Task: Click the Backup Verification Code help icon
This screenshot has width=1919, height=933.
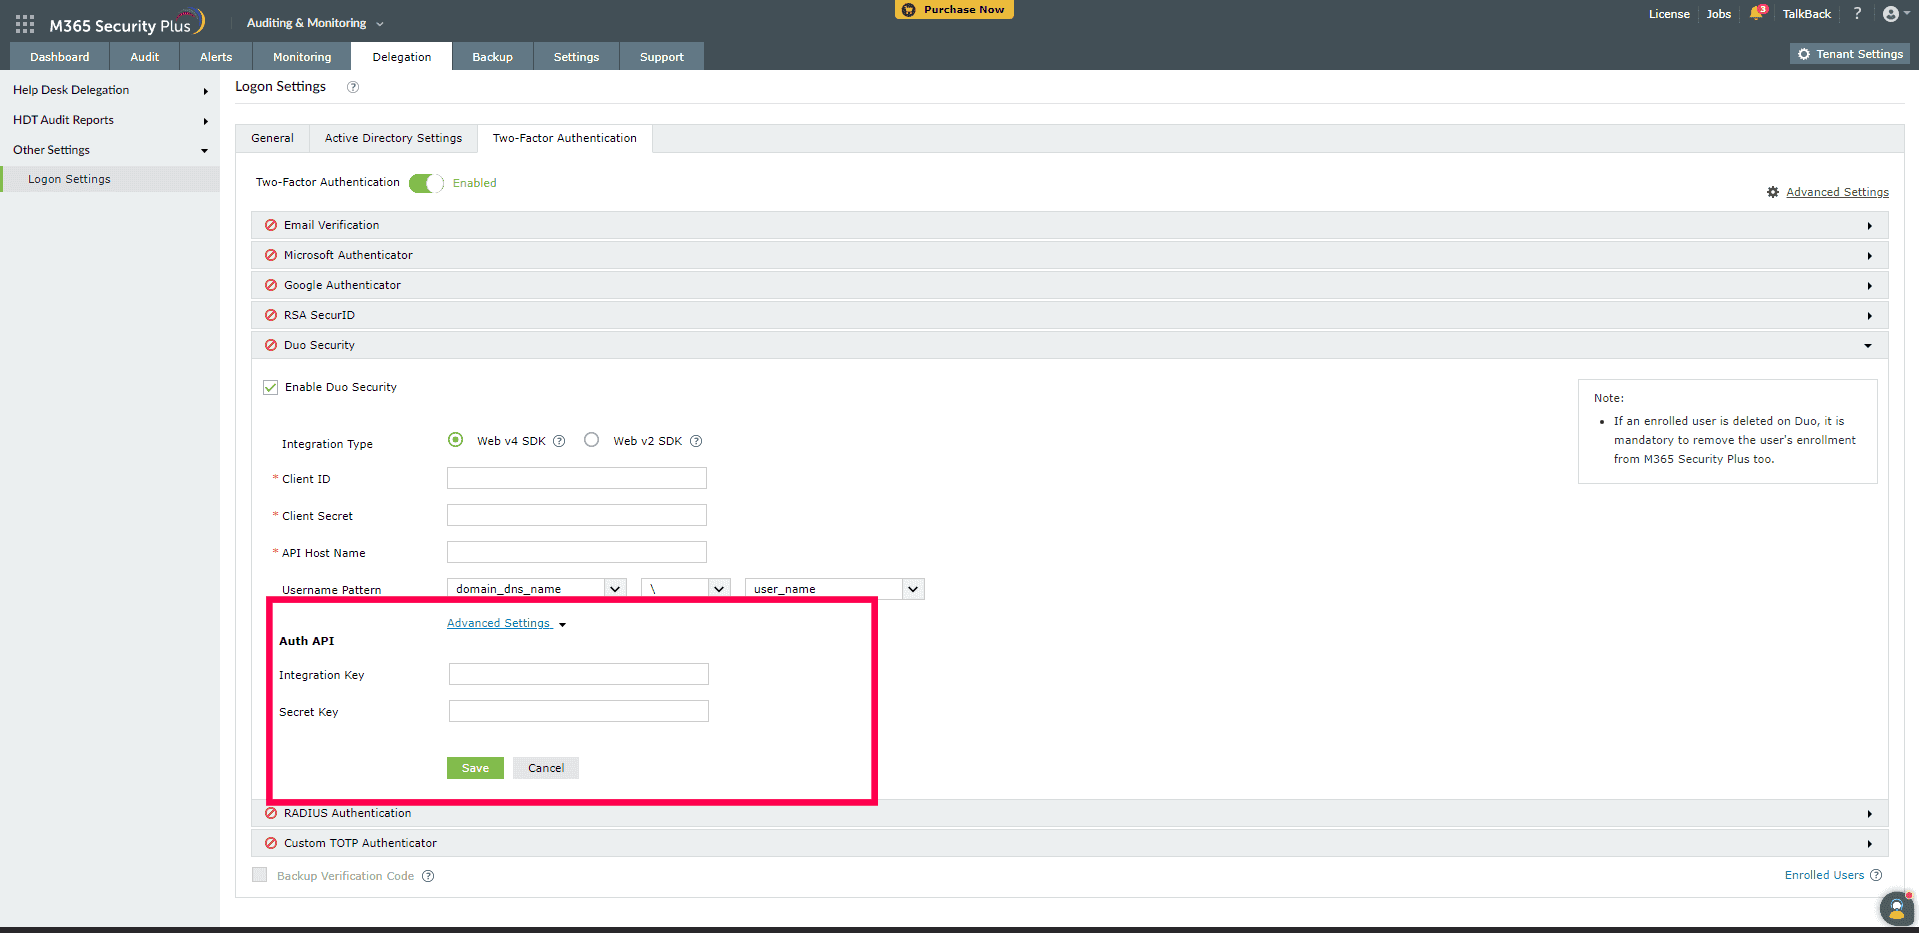Action: pyautogui.click(x=428, y=876)
